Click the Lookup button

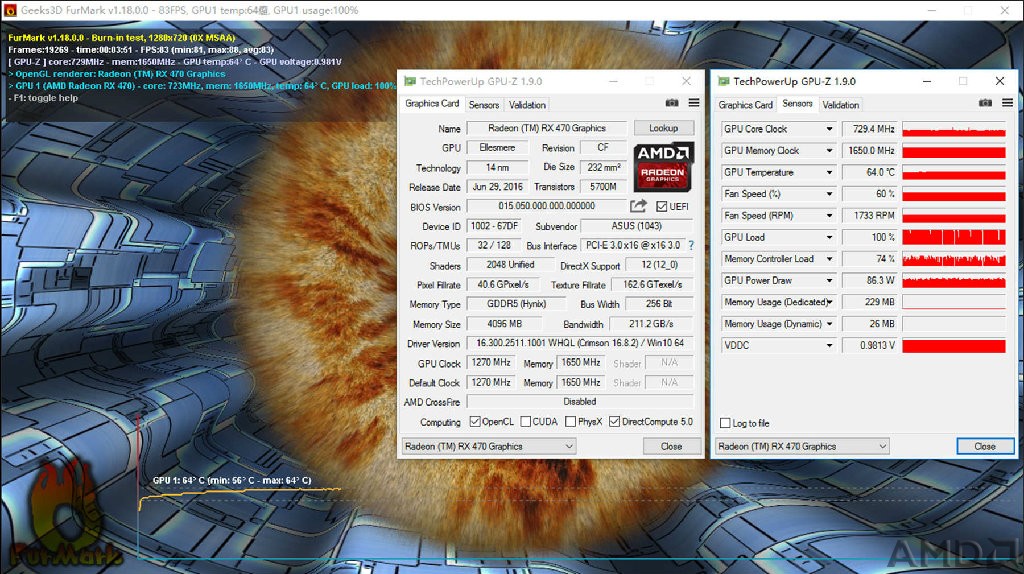point(664,129)
